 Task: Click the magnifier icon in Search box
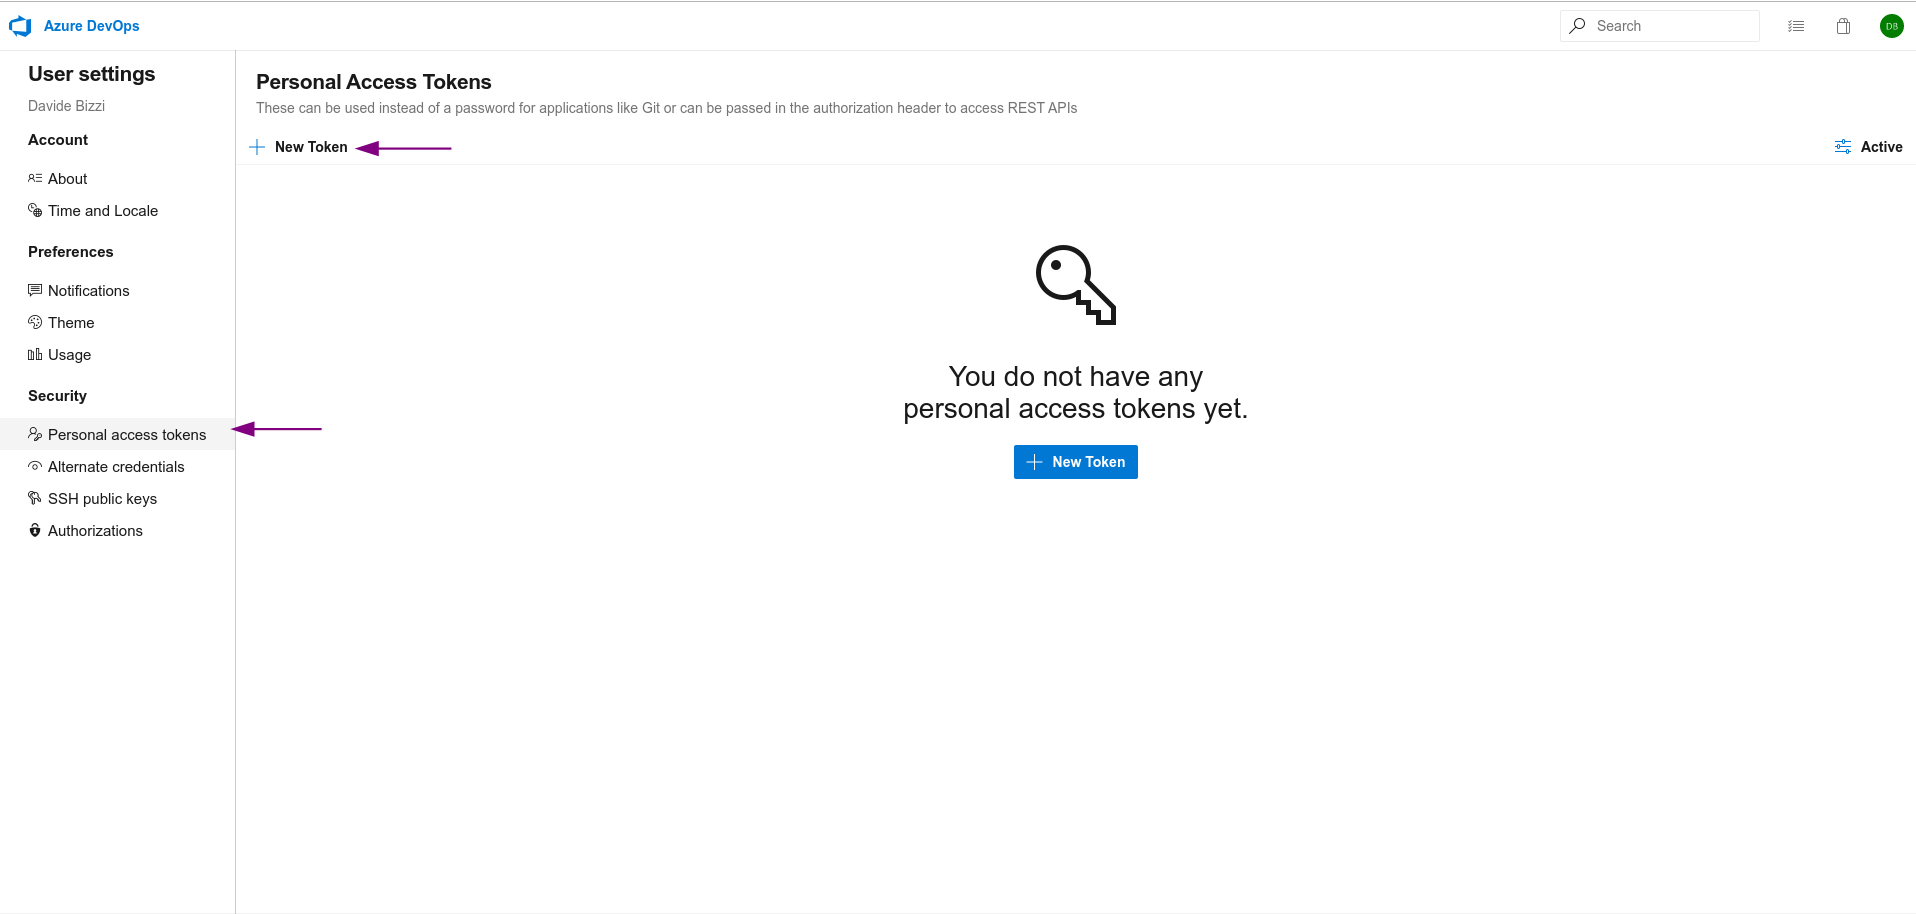[1577, 26]
